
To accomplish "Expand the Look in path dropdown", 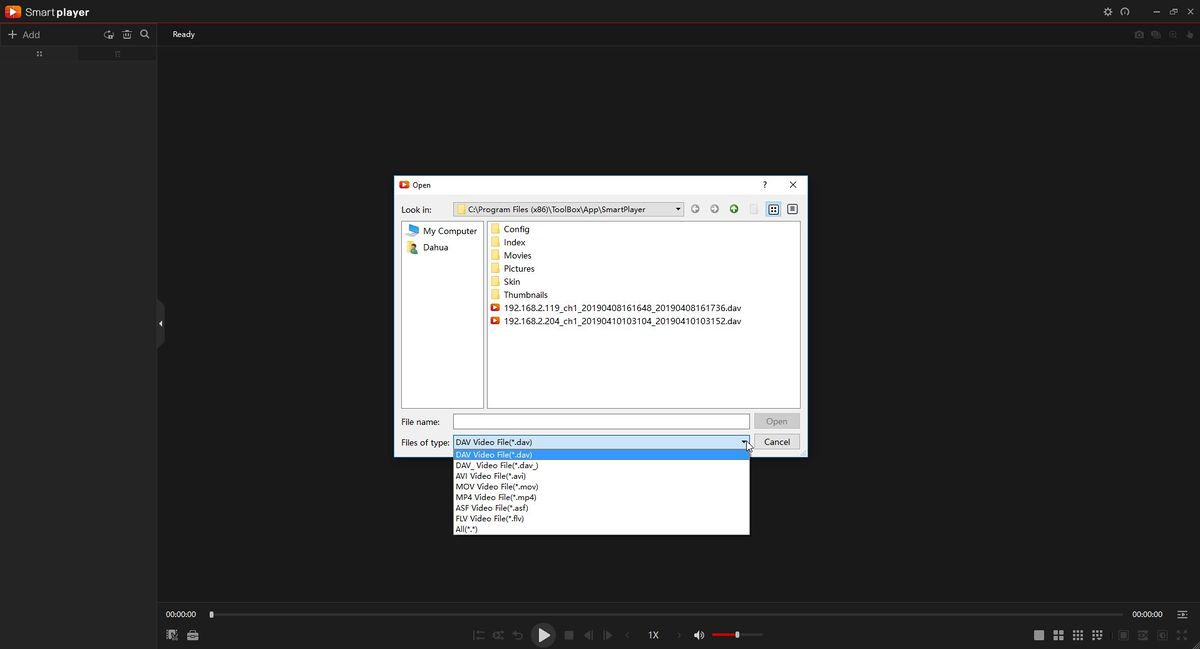I will pyautogui.click(x=678, y=209).
